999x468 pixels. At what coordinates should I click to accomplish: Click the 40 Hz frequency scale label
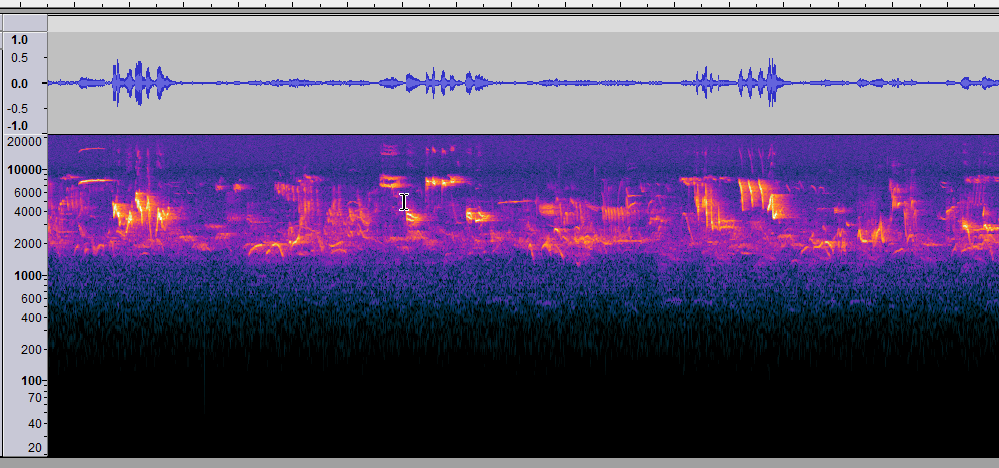(34, 424)
